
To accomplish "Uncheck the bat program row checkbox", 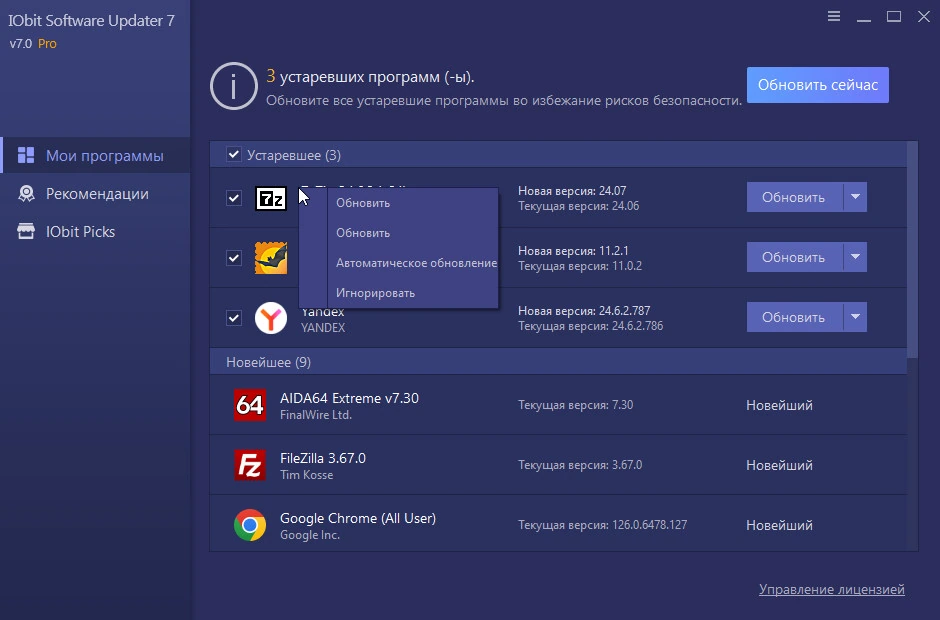I will [x=234, y=258].
